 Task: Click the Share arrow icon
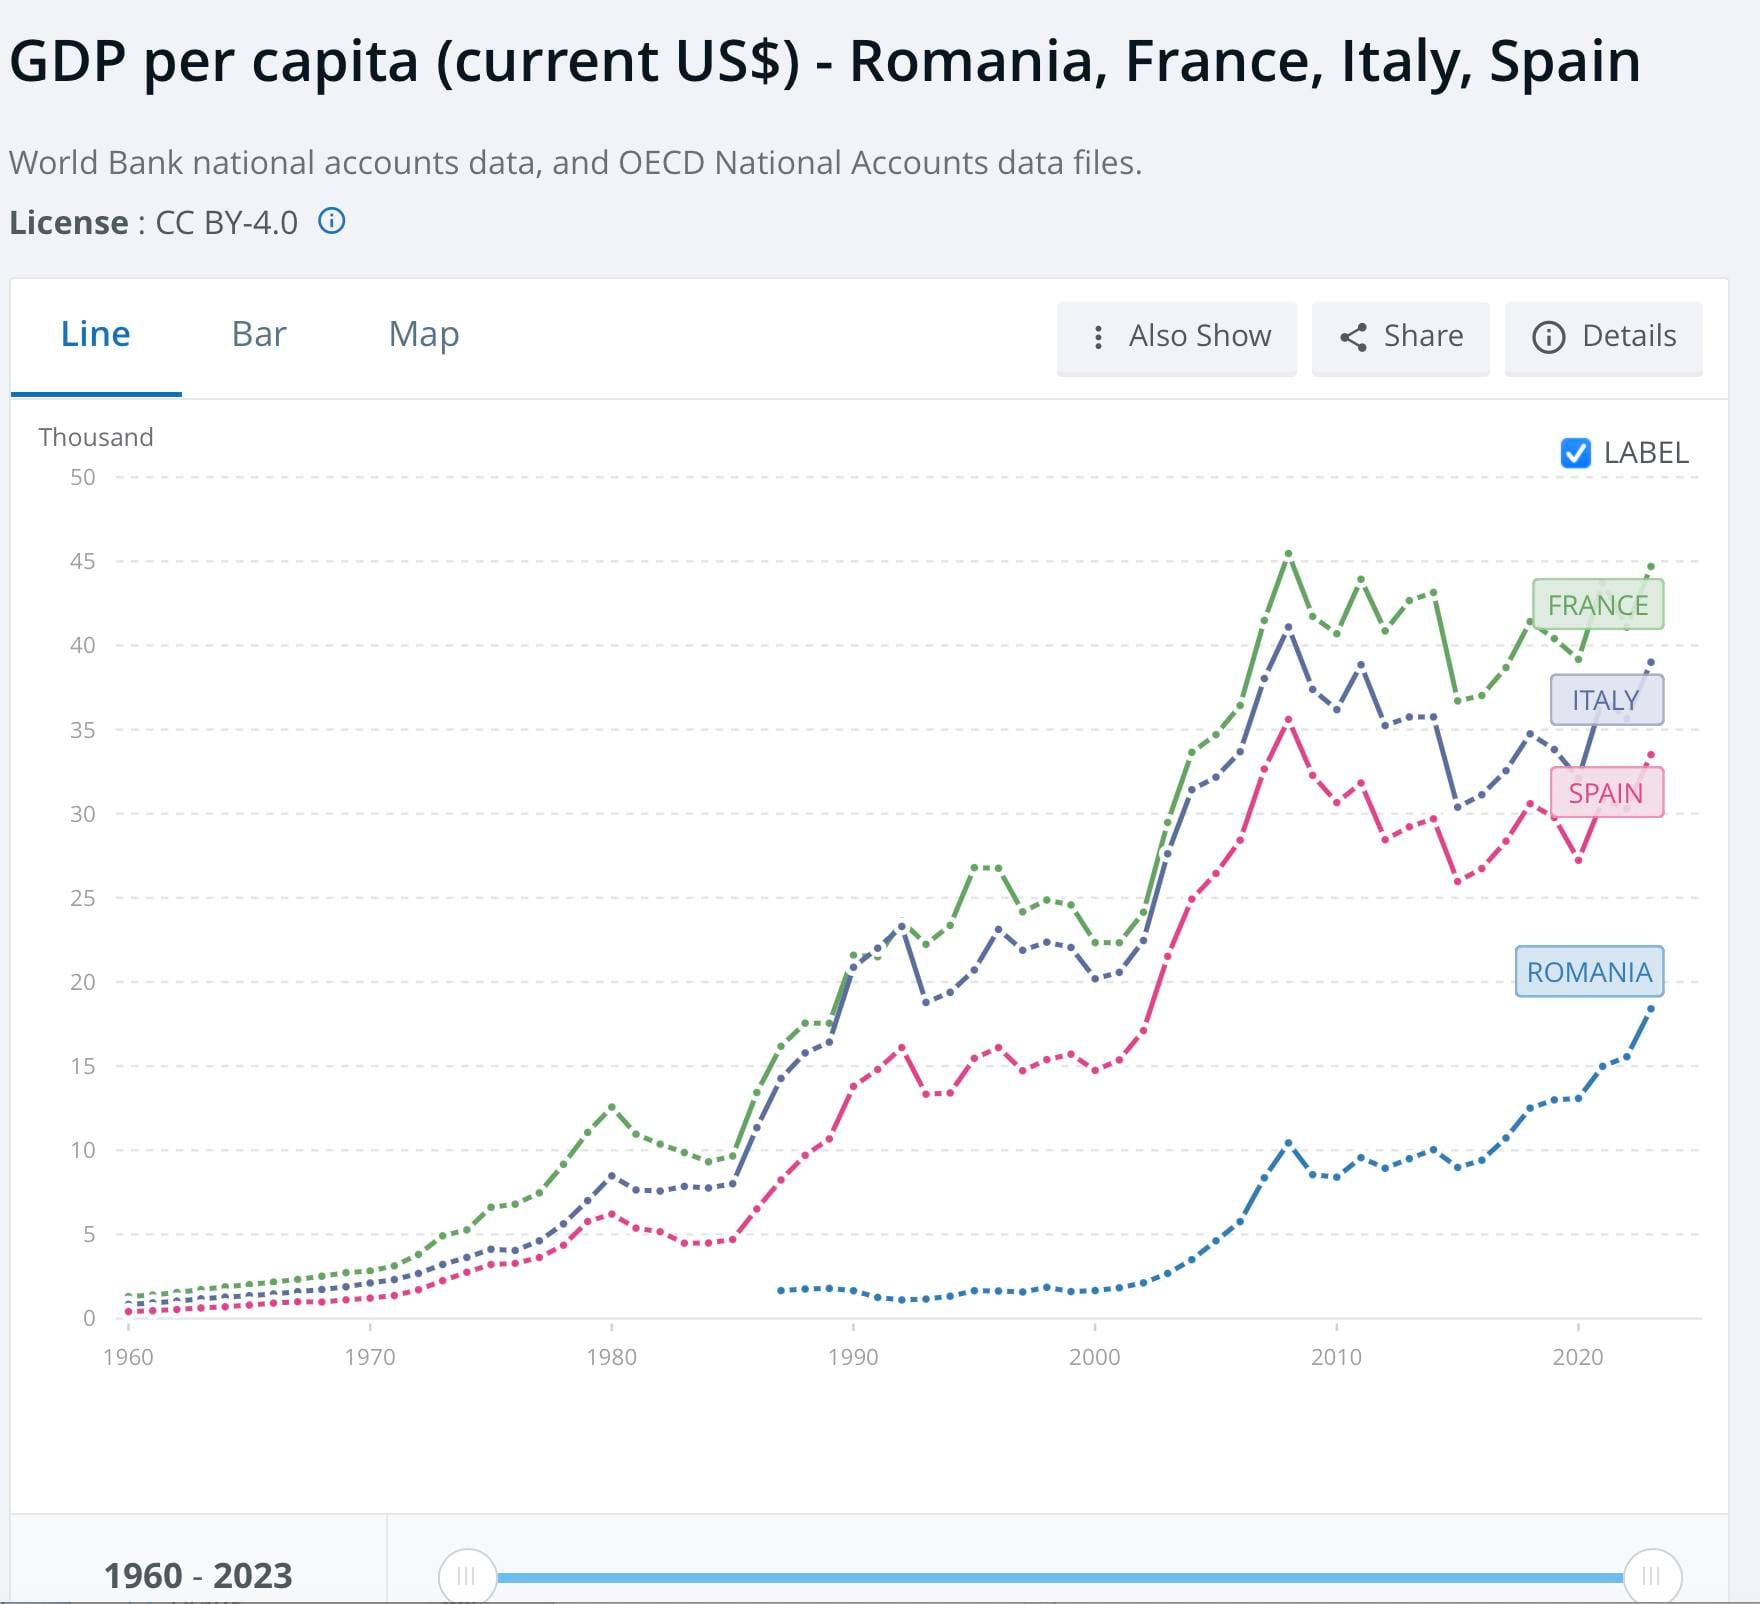1353,337
